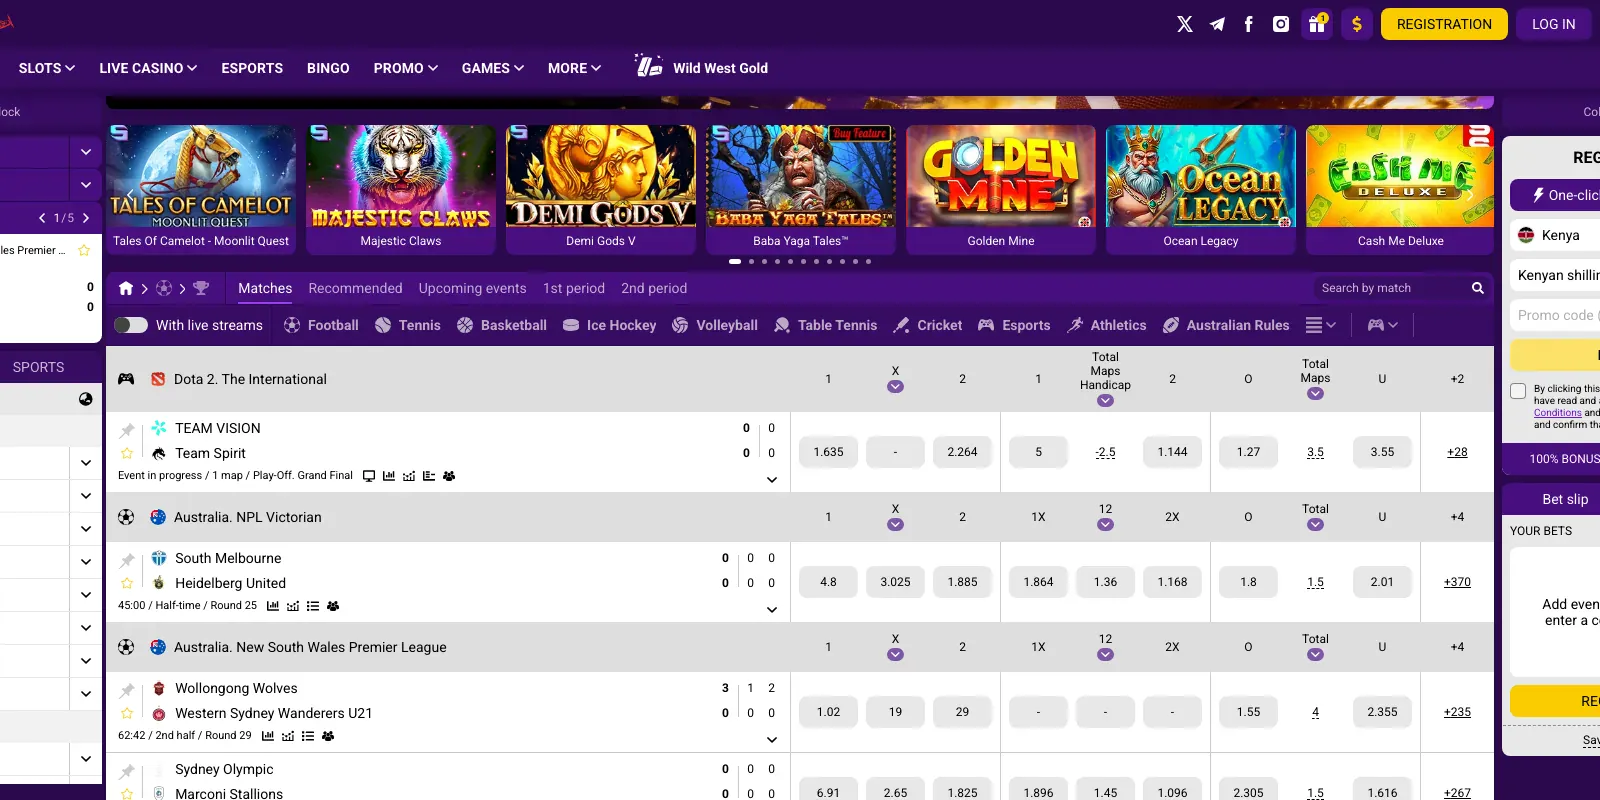1600x800 pixels.
Task: Expand the MORE menu
Action: (x=575, y=68)
